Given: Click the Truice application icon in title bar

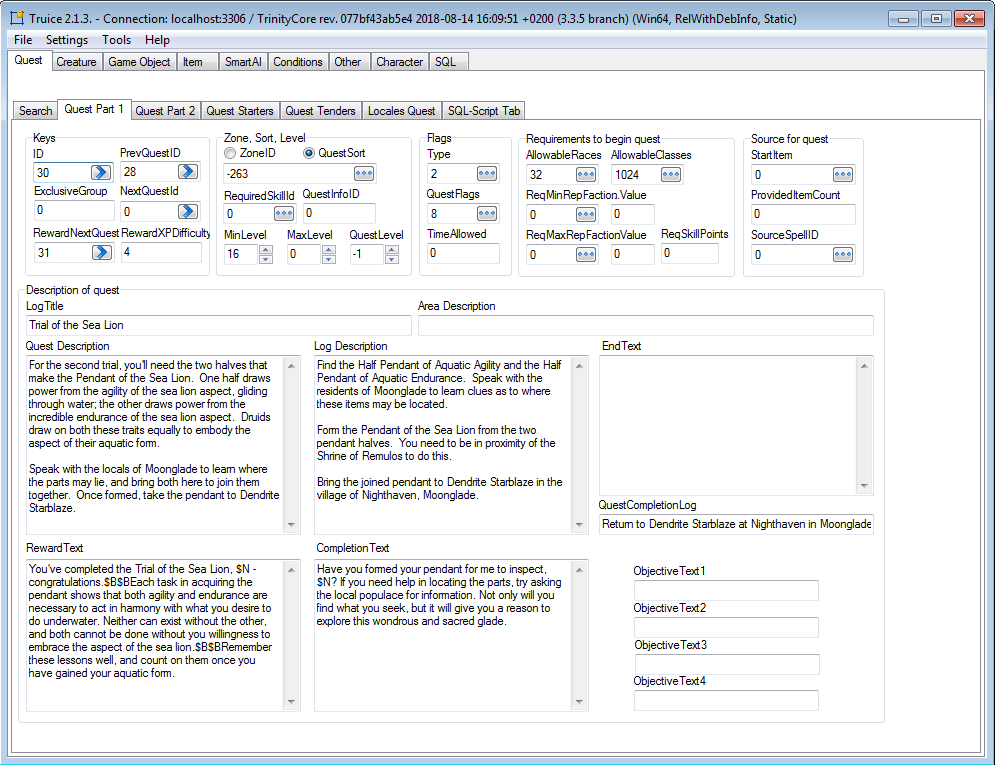Looking at the screenshot, I should click(x=17, y=18).
